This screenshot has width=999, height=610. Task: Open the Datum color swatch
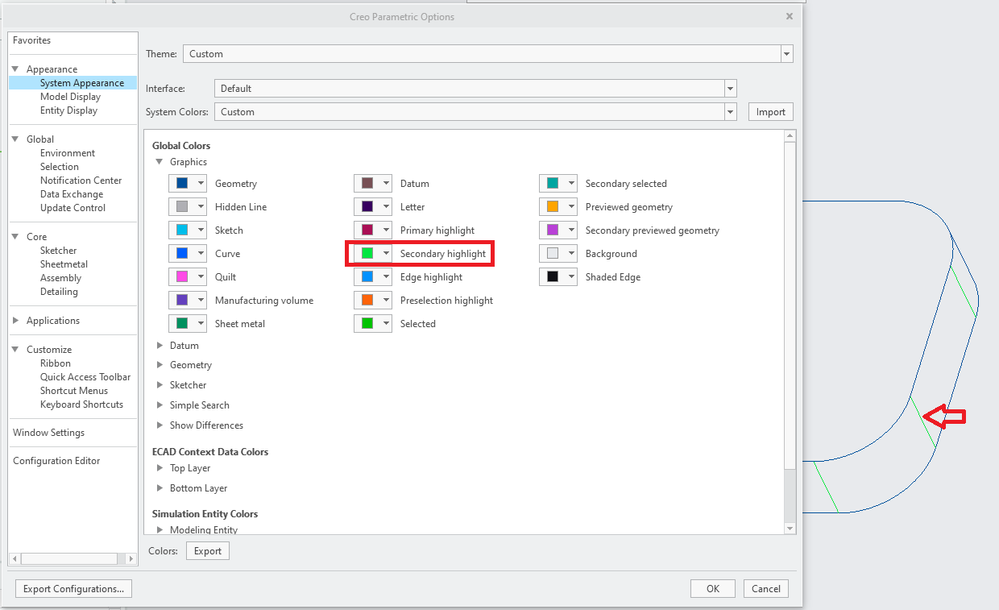[x=373, y=184]
